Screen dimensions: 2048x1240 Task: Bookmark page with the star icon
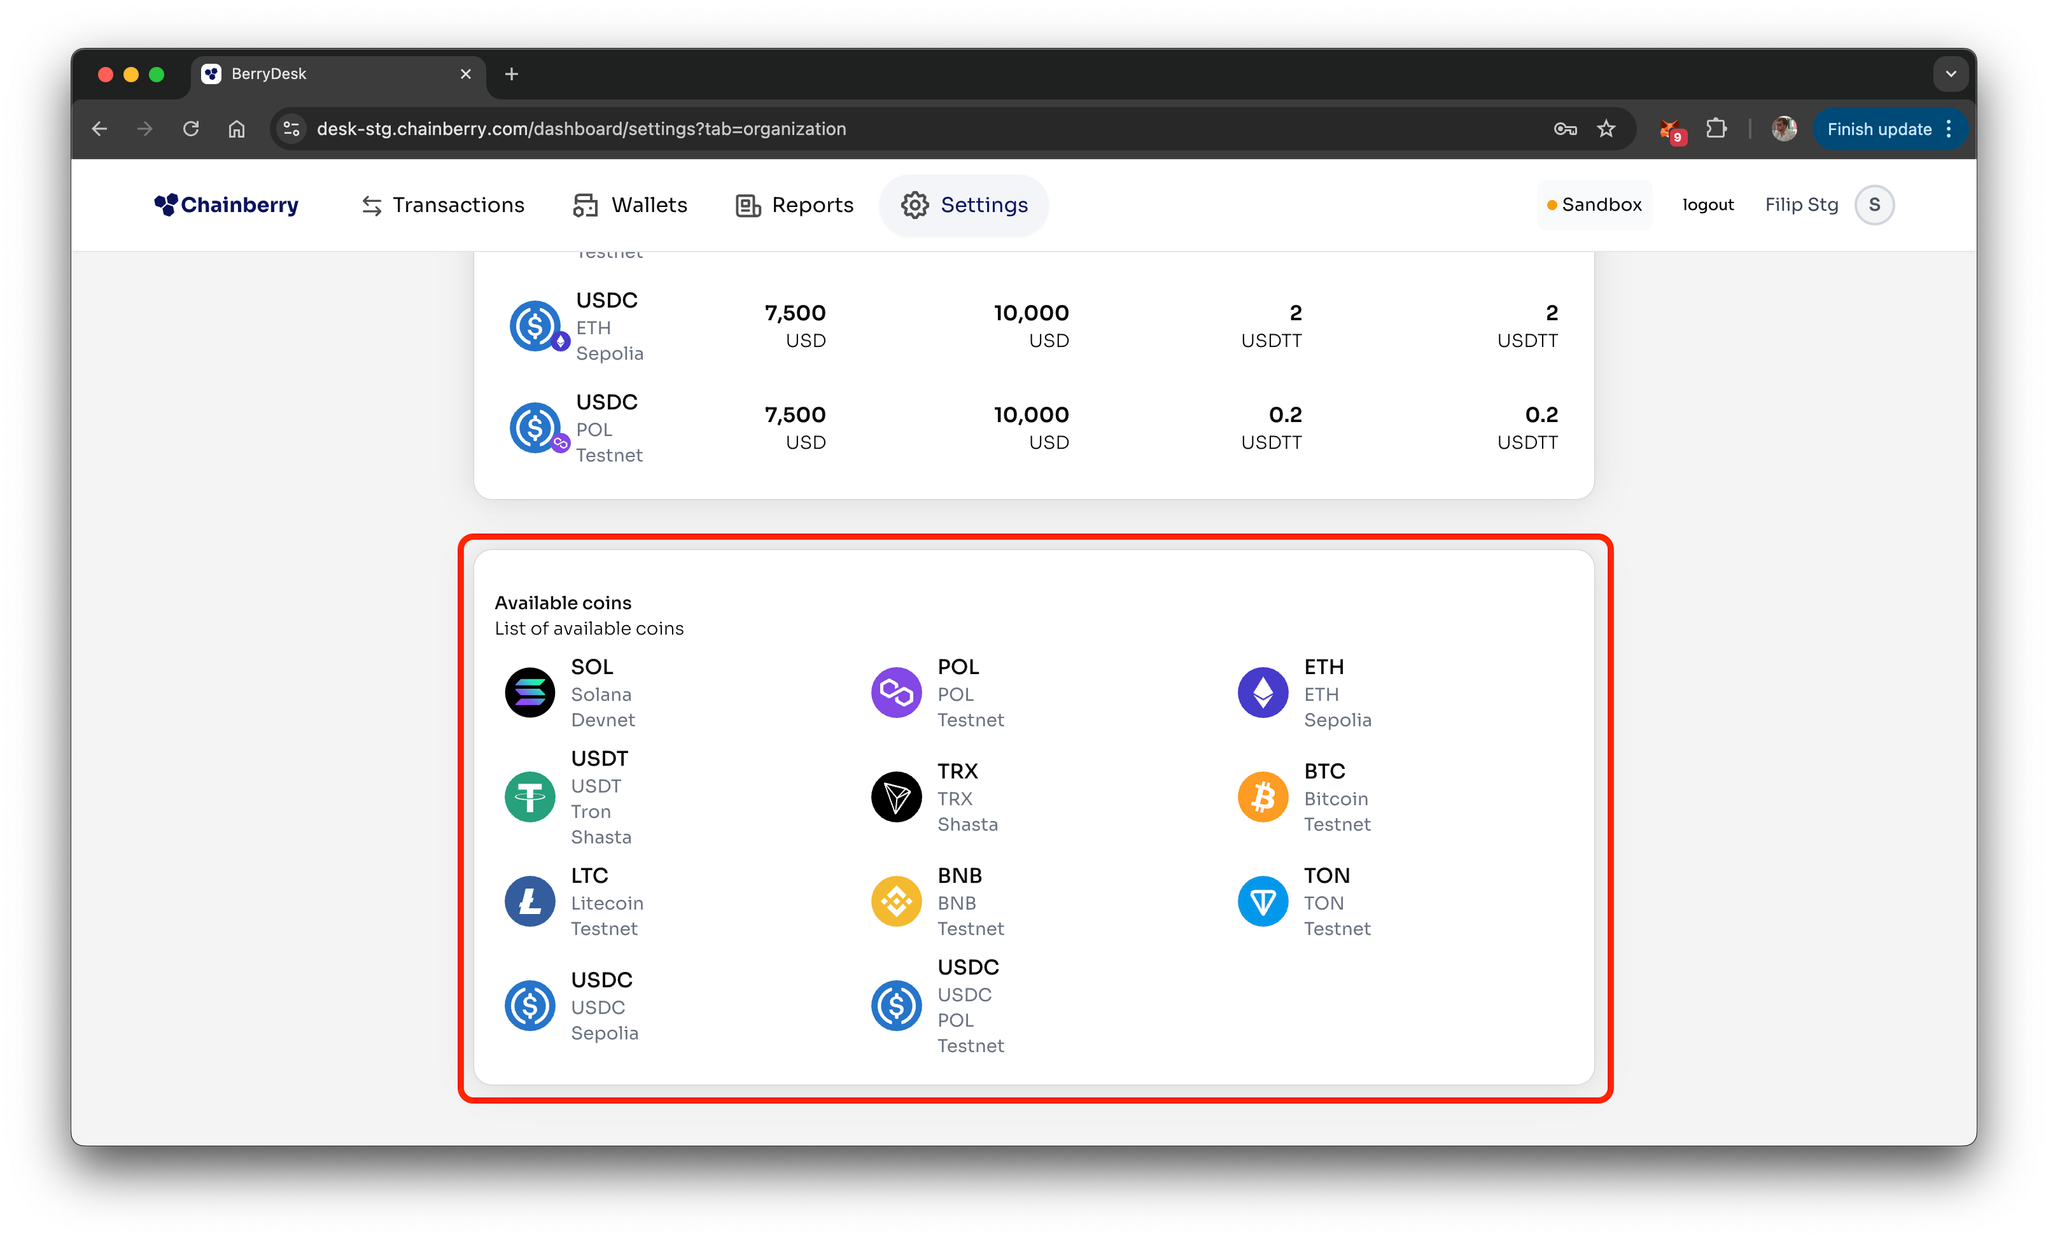pyautogui.click(x=1606, y=129)
